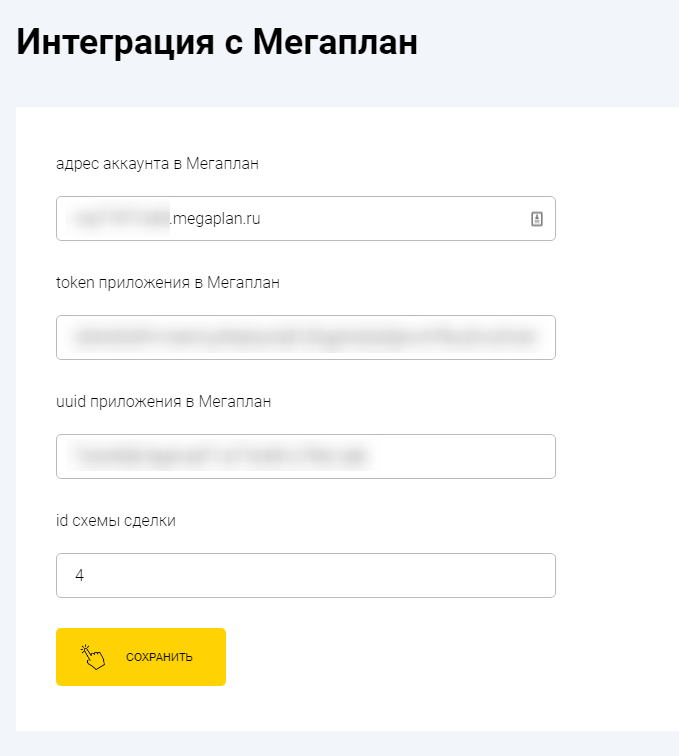Click the hand pointer icon on save button
Screen dimensions: 679x756
[93, 657]
